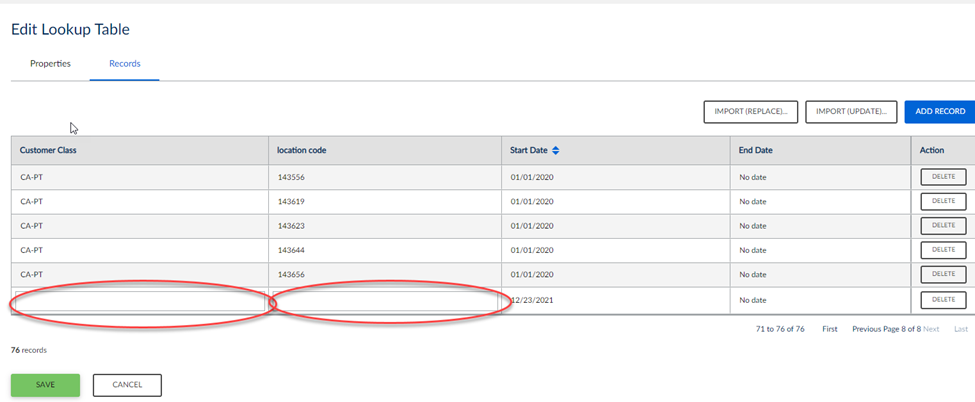Delete the record with location code 143556

pos(943,177)
